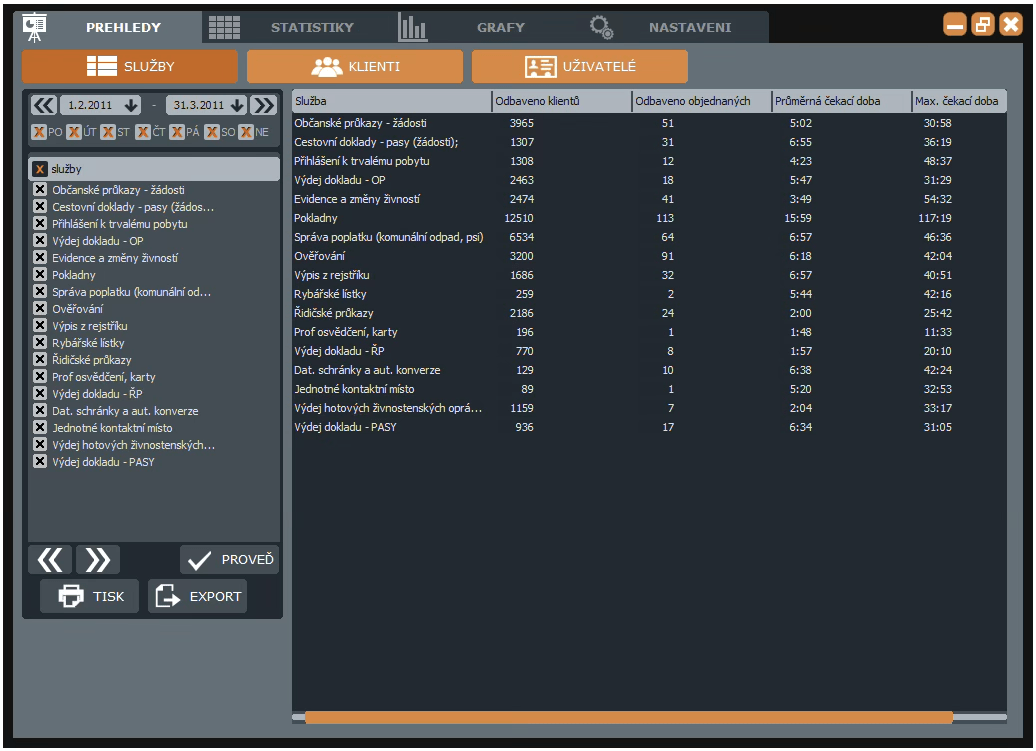1036x751 pixels.
Task: Click the bar chart icon beside GRAFY
Action: tap(413, 27)
